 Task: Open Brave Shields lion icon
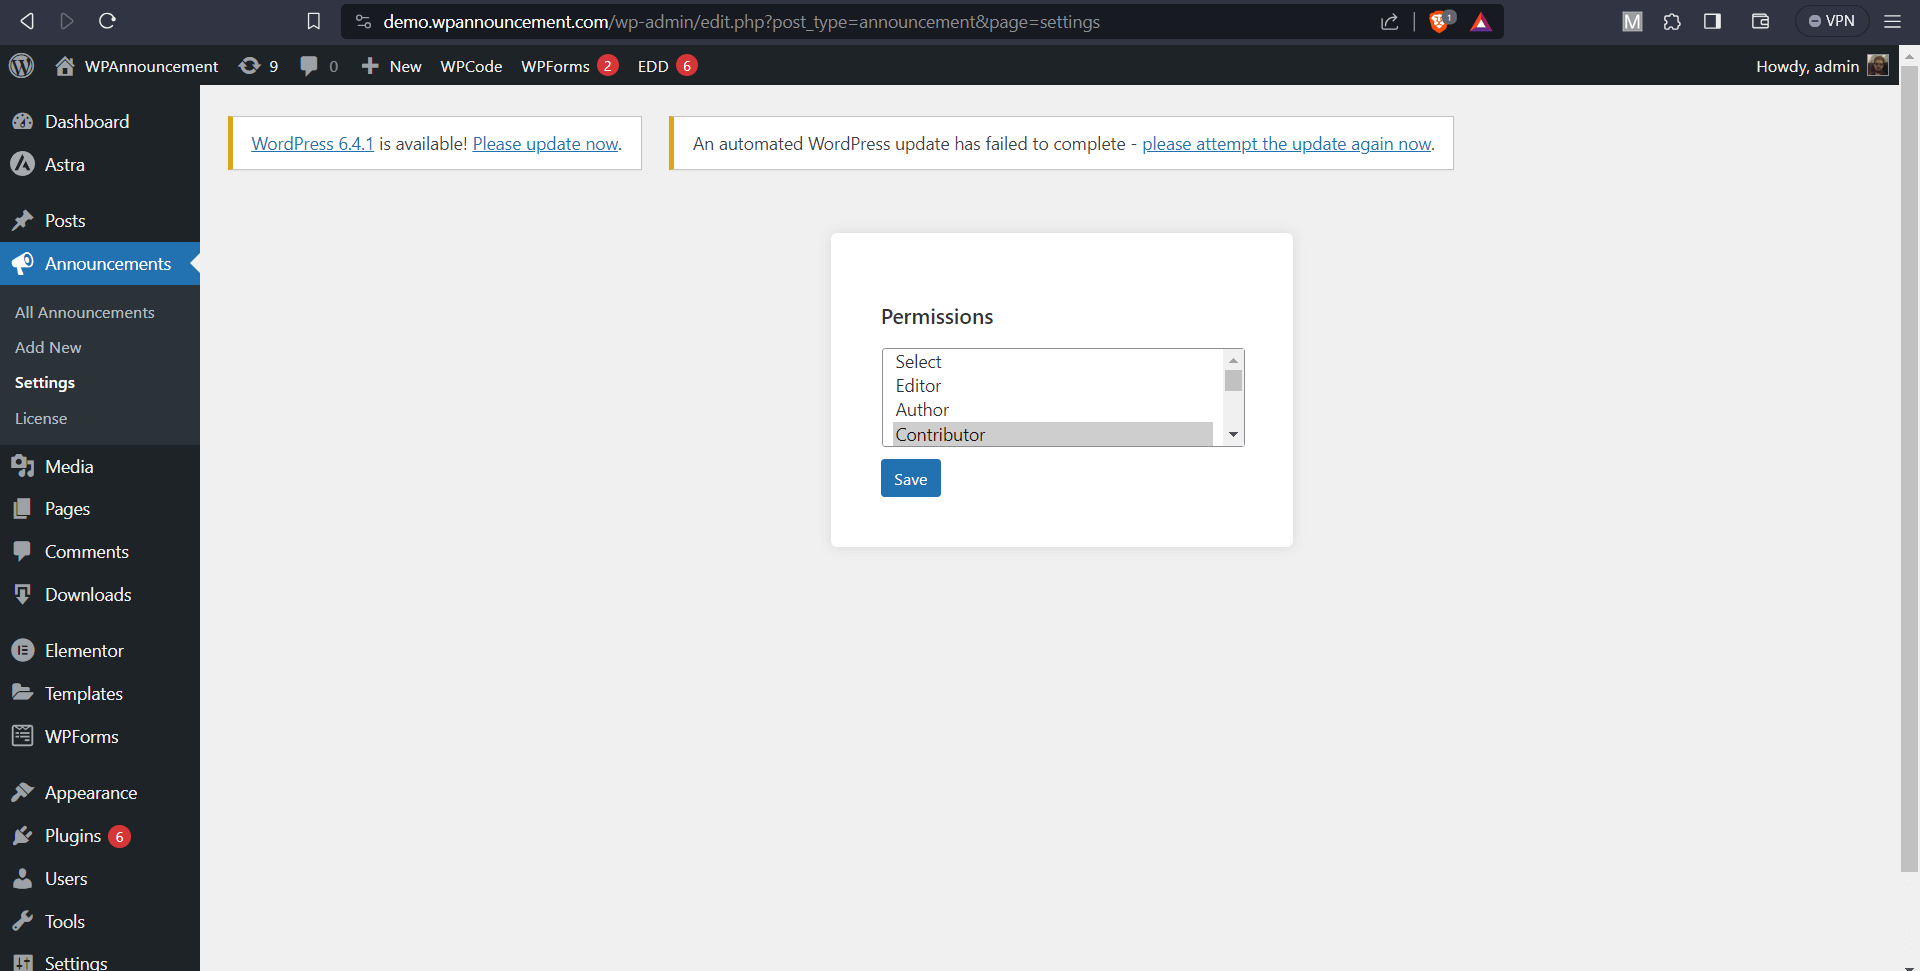pyautogui.click(x=1441, y=21)
